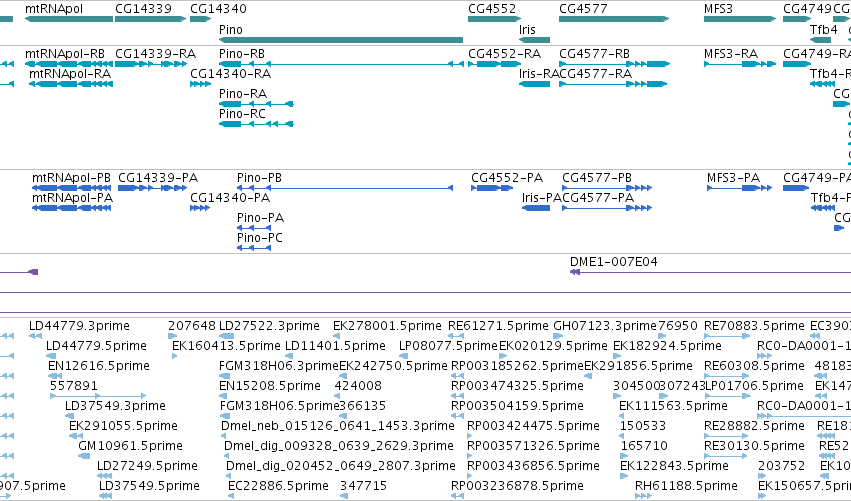
Task: Click EST RE70883.5prime
Action: point(754,326)
